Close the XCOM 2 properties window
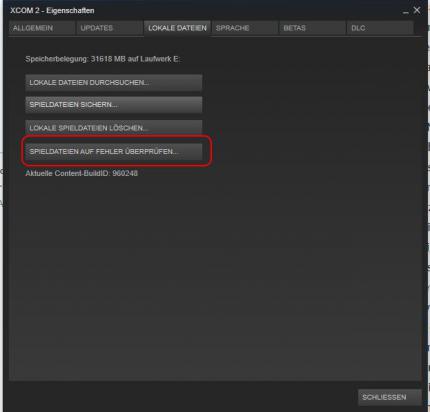 417,10
